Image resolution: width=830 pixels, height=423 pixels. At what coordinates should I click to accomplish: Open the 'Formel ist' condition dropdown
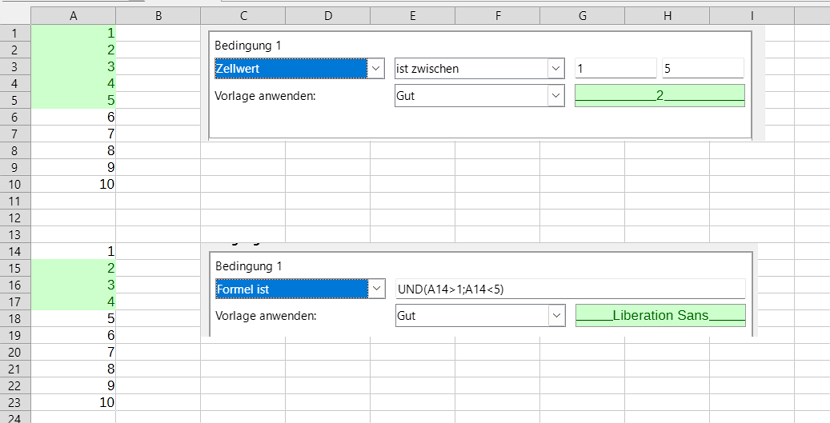376,289
